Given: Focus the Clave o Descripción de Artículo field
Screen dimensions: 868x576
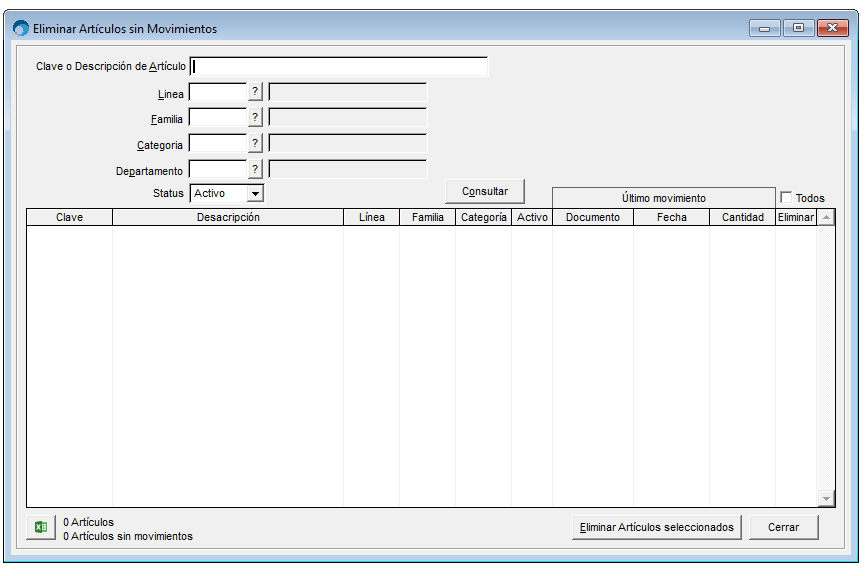Looking at the screenshot, I should [x=339, y=67].
